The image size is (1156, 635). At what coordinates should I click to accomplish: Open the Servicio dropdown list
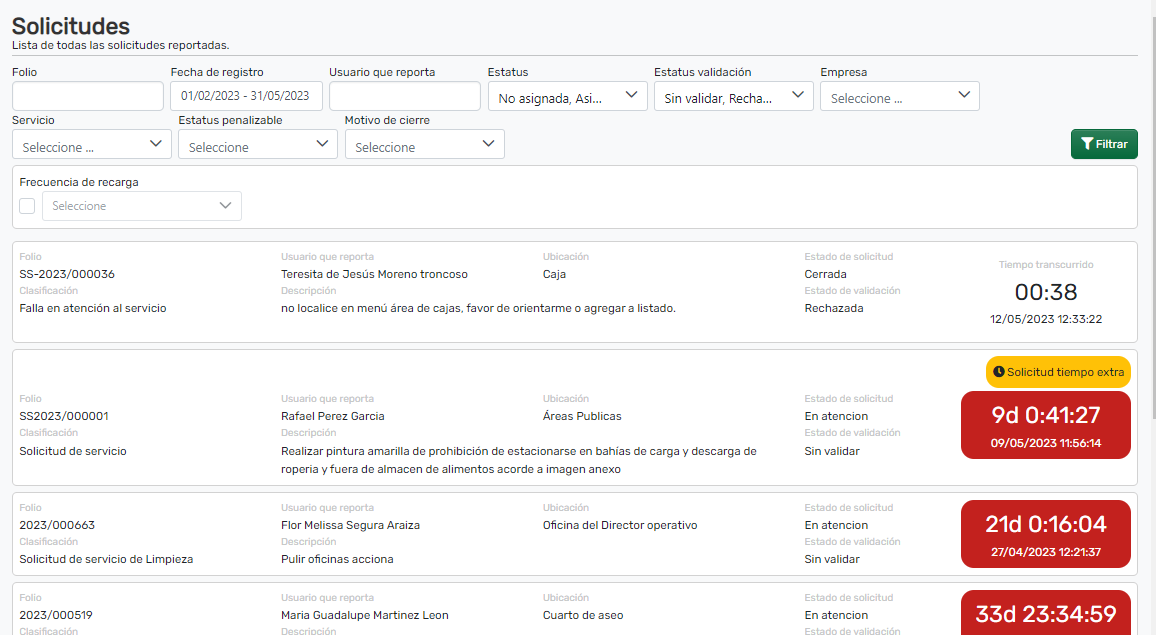pyautogui.click(x=92, y=146)
